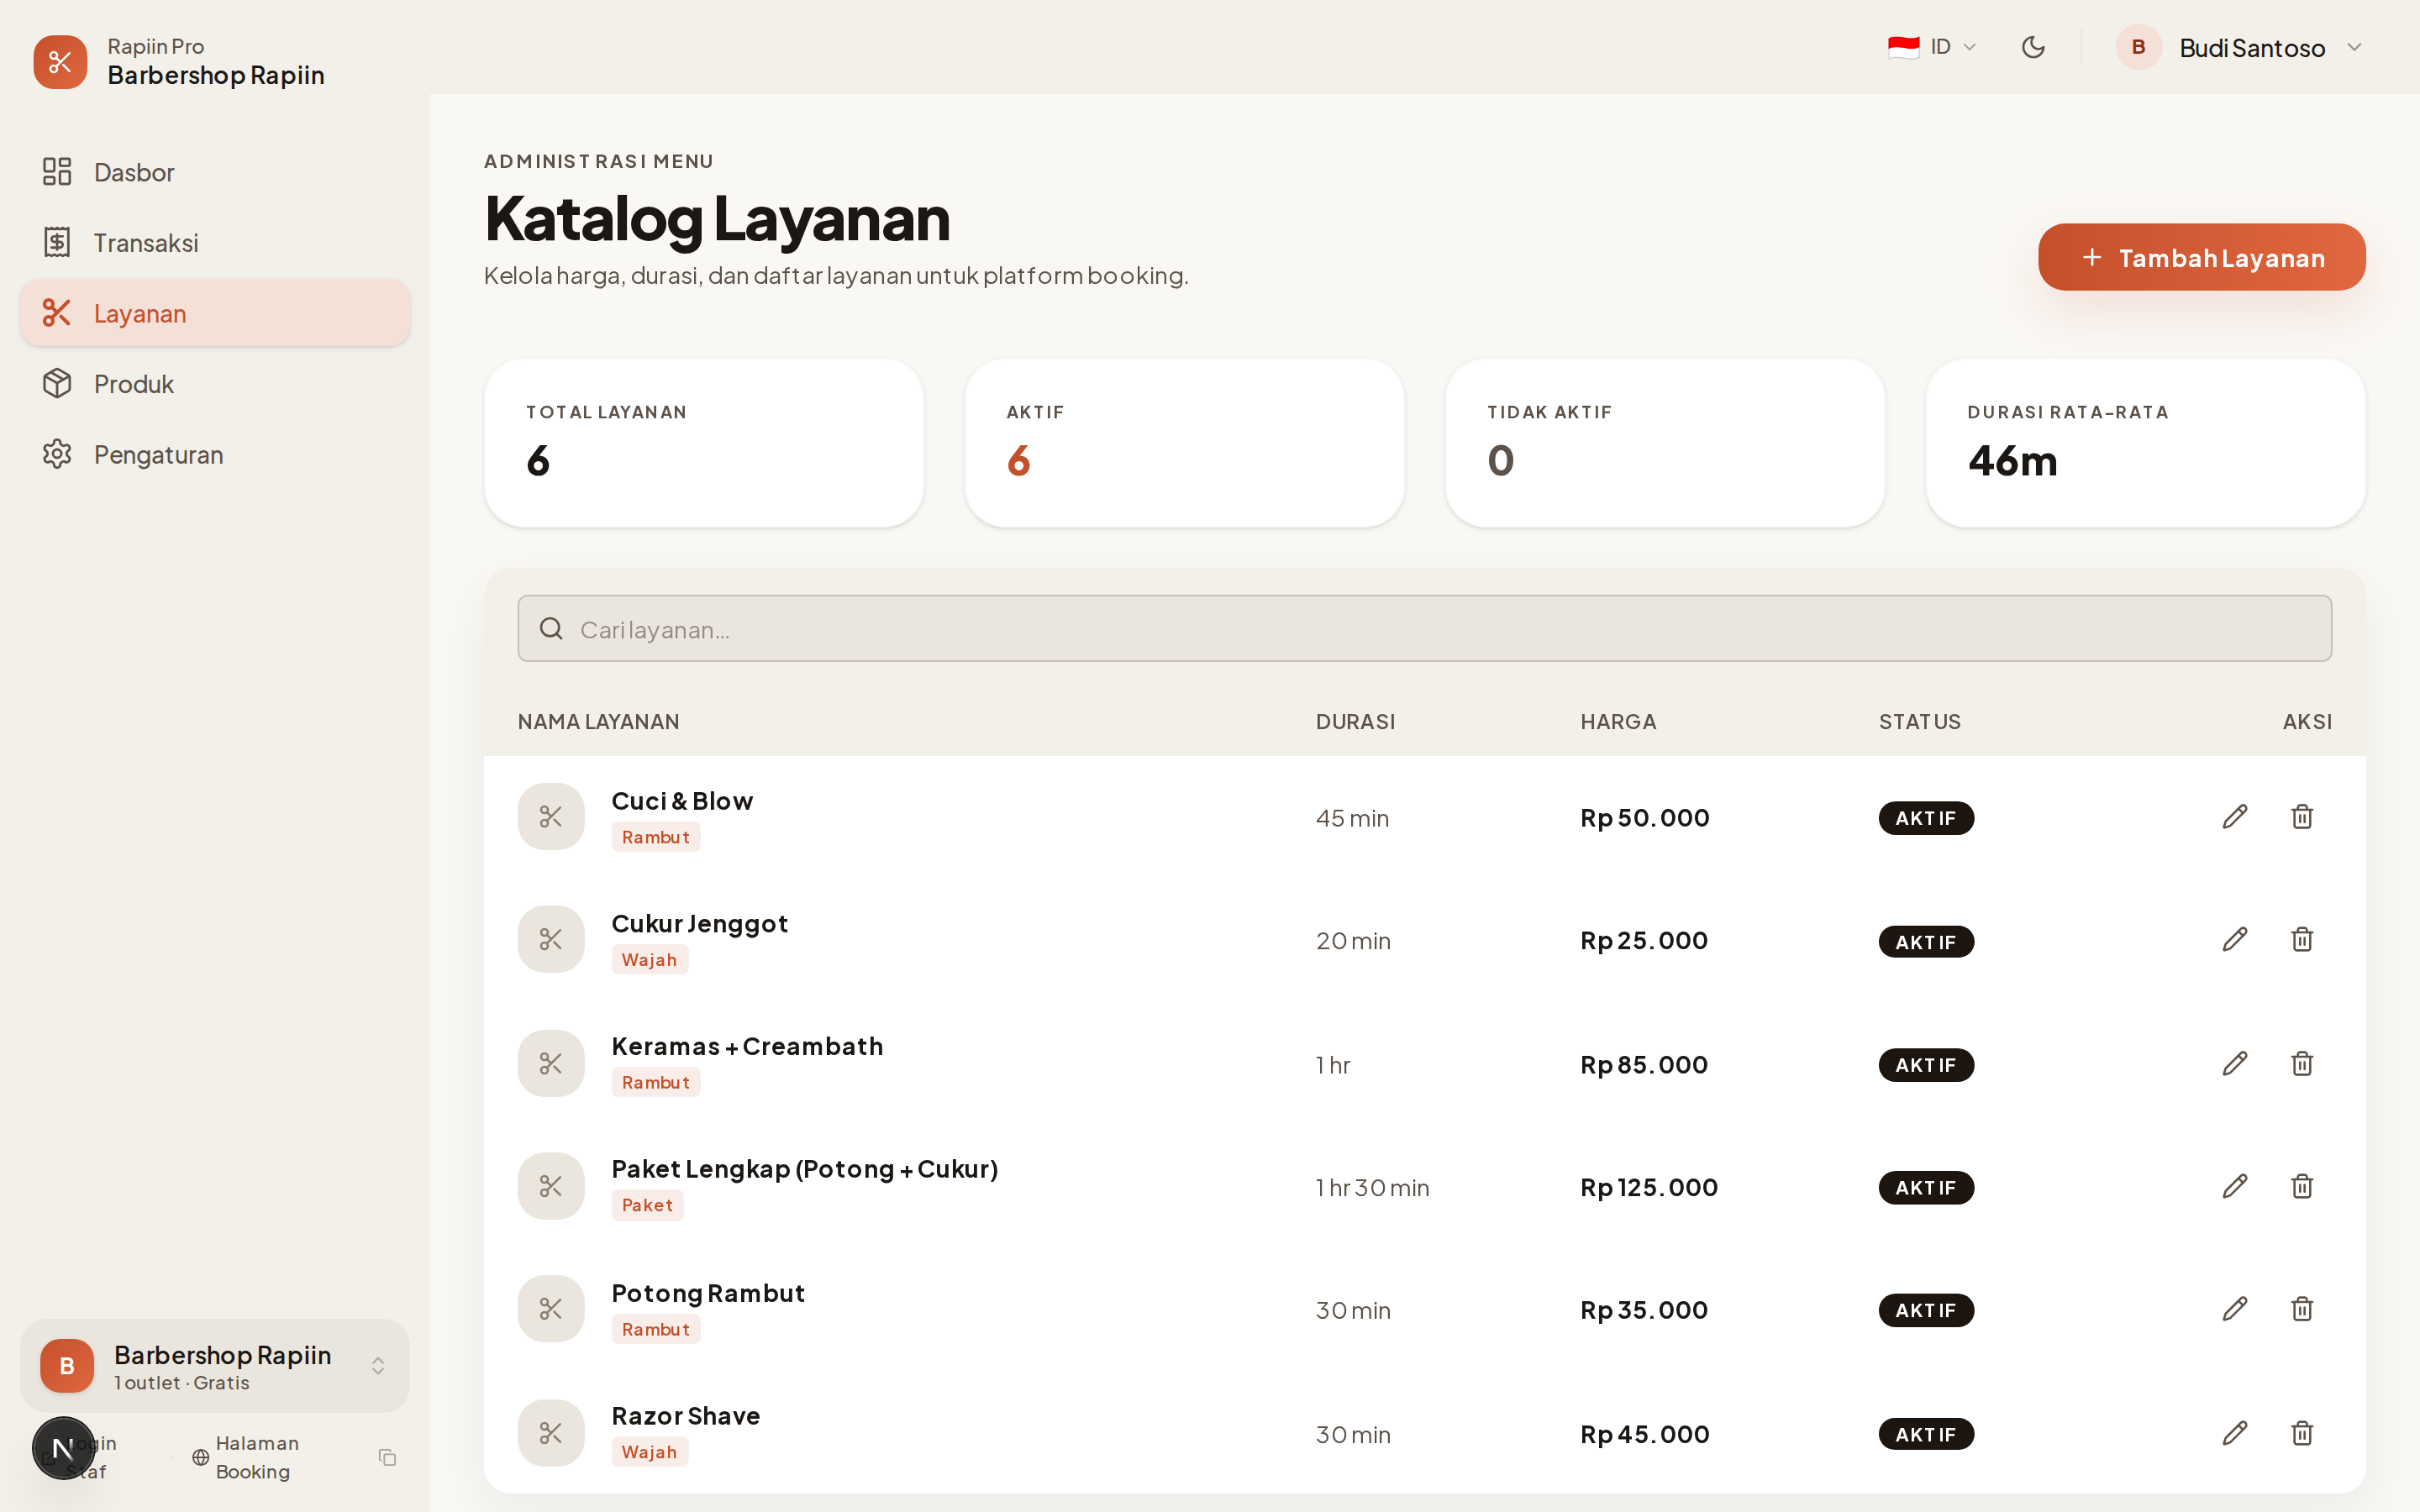
Task: Open the Produk page in the sidebar
Action: [x=134, y=384]
